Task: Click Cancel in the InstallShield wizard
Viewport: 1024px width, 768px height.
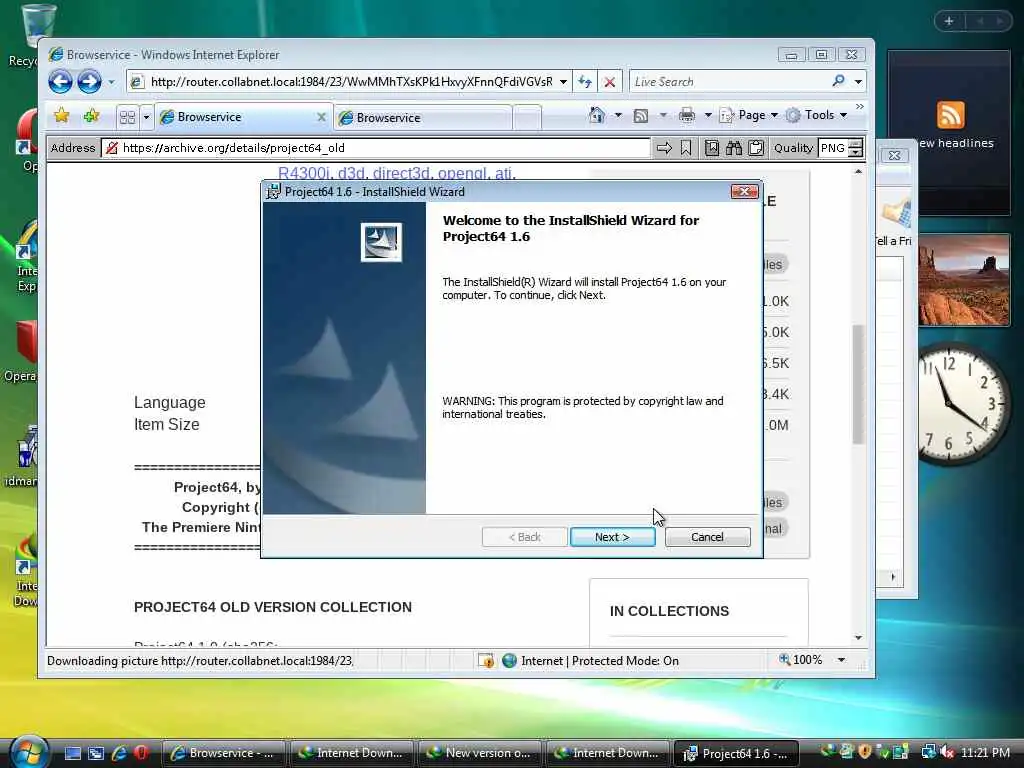Action: click(707, 537)
